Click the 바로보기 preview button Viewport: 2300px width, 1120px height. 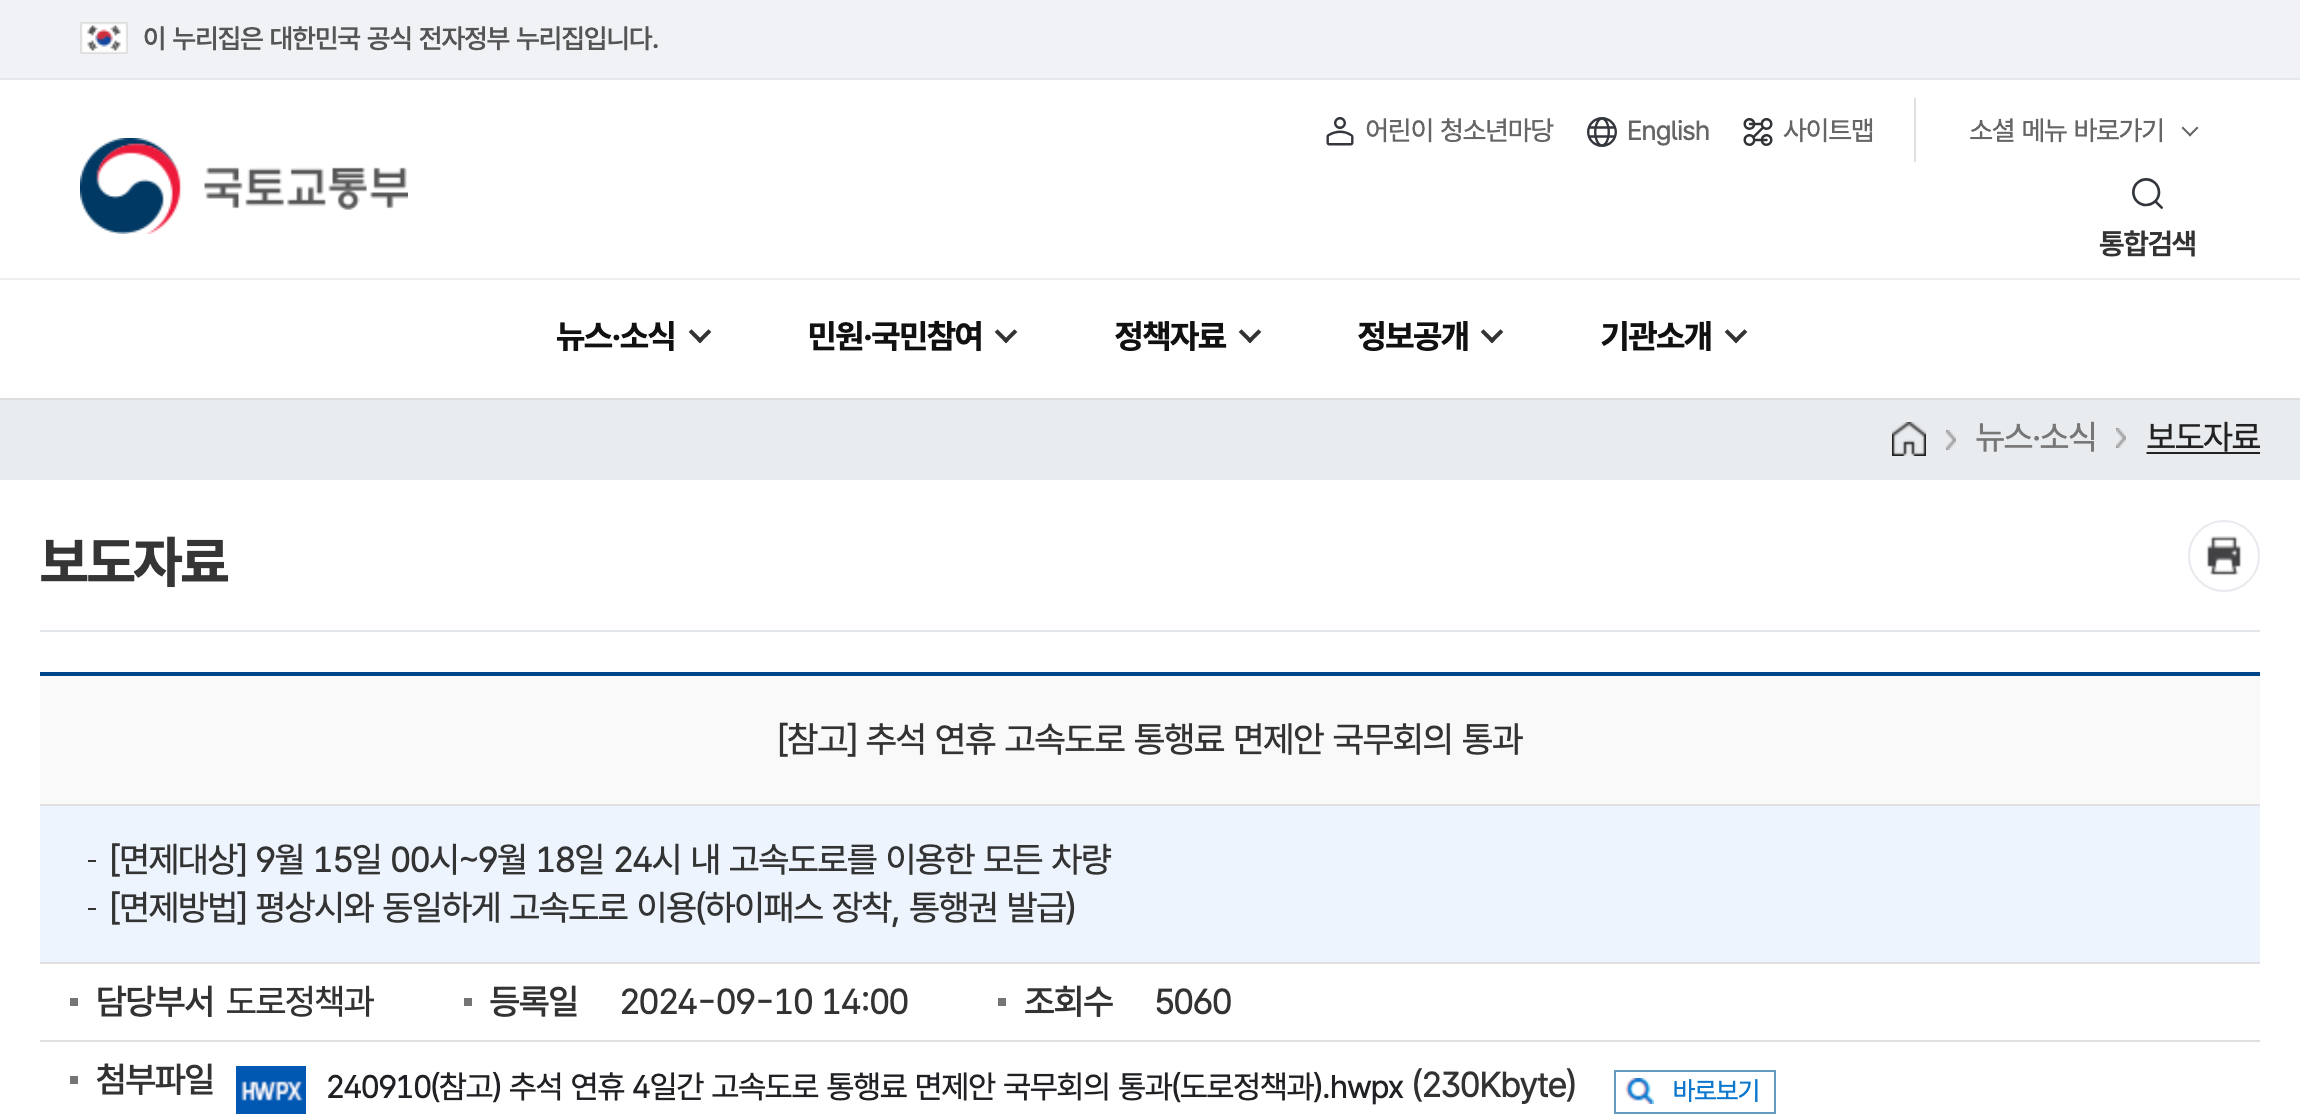(1694, 1091)
